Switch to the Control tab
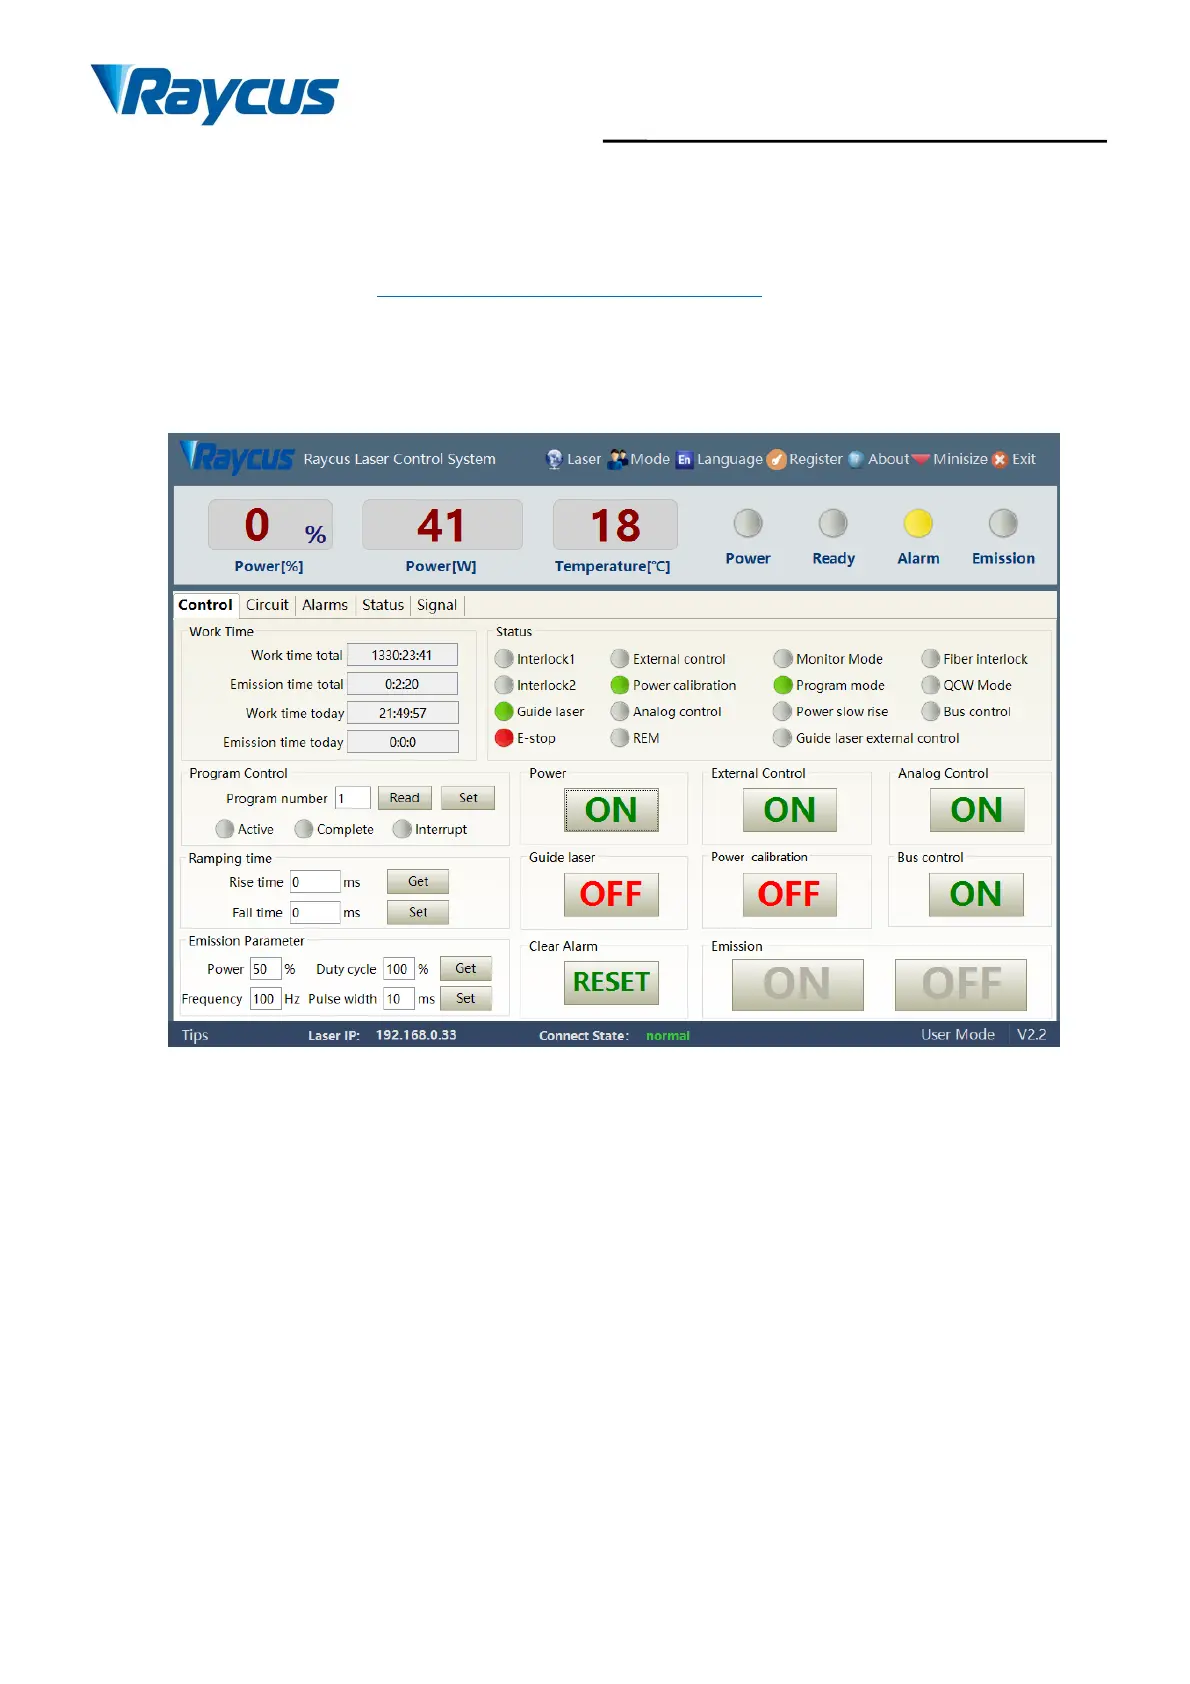The width and height of the screenshot is (1190, 1684). [x=205, y=605]
